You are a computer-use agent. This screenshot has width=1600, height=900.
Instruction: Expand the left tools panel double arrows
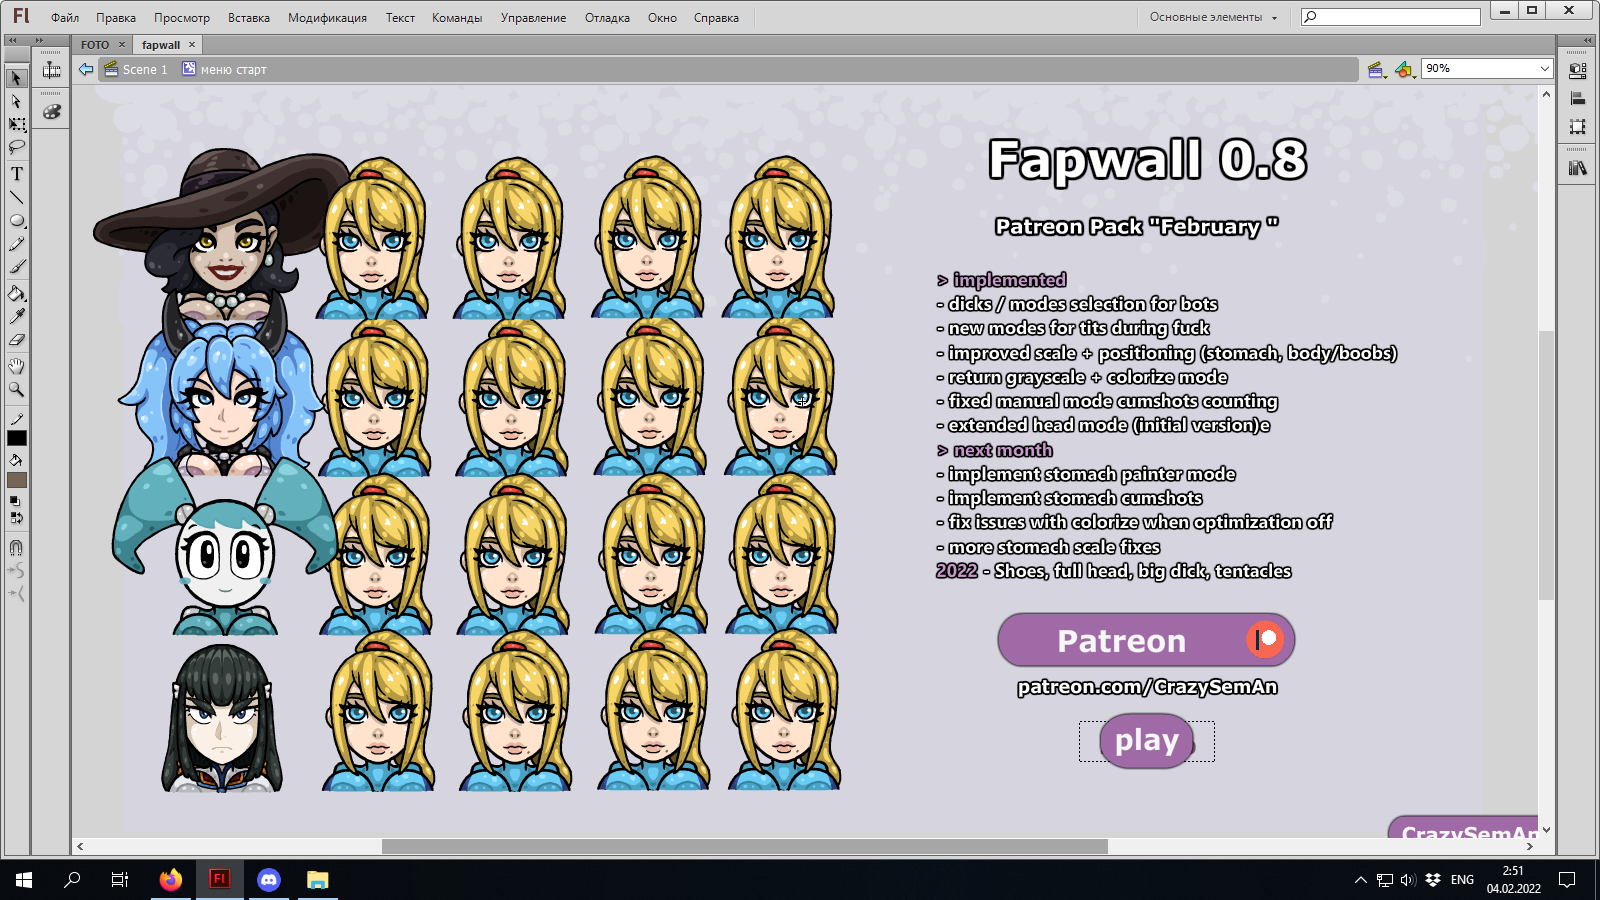point(39,40)
